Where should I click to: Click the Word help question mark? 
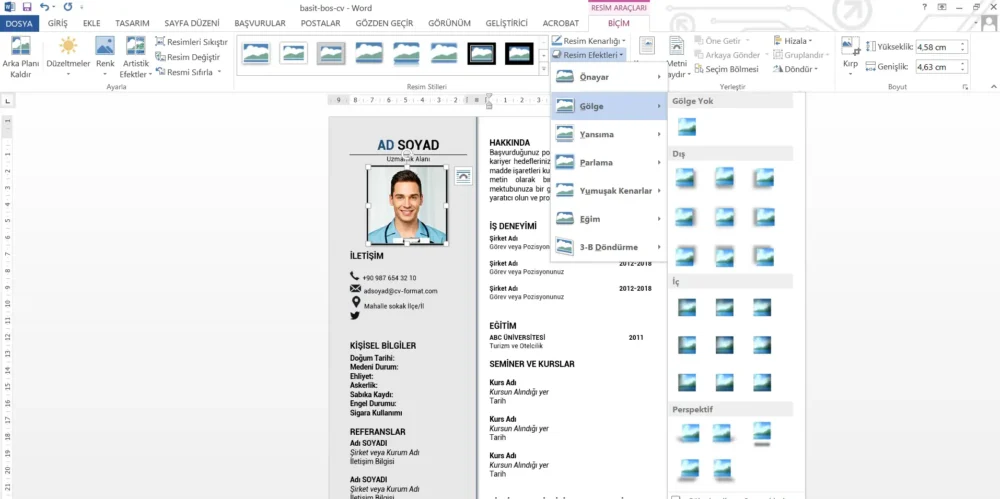(925, 7)
